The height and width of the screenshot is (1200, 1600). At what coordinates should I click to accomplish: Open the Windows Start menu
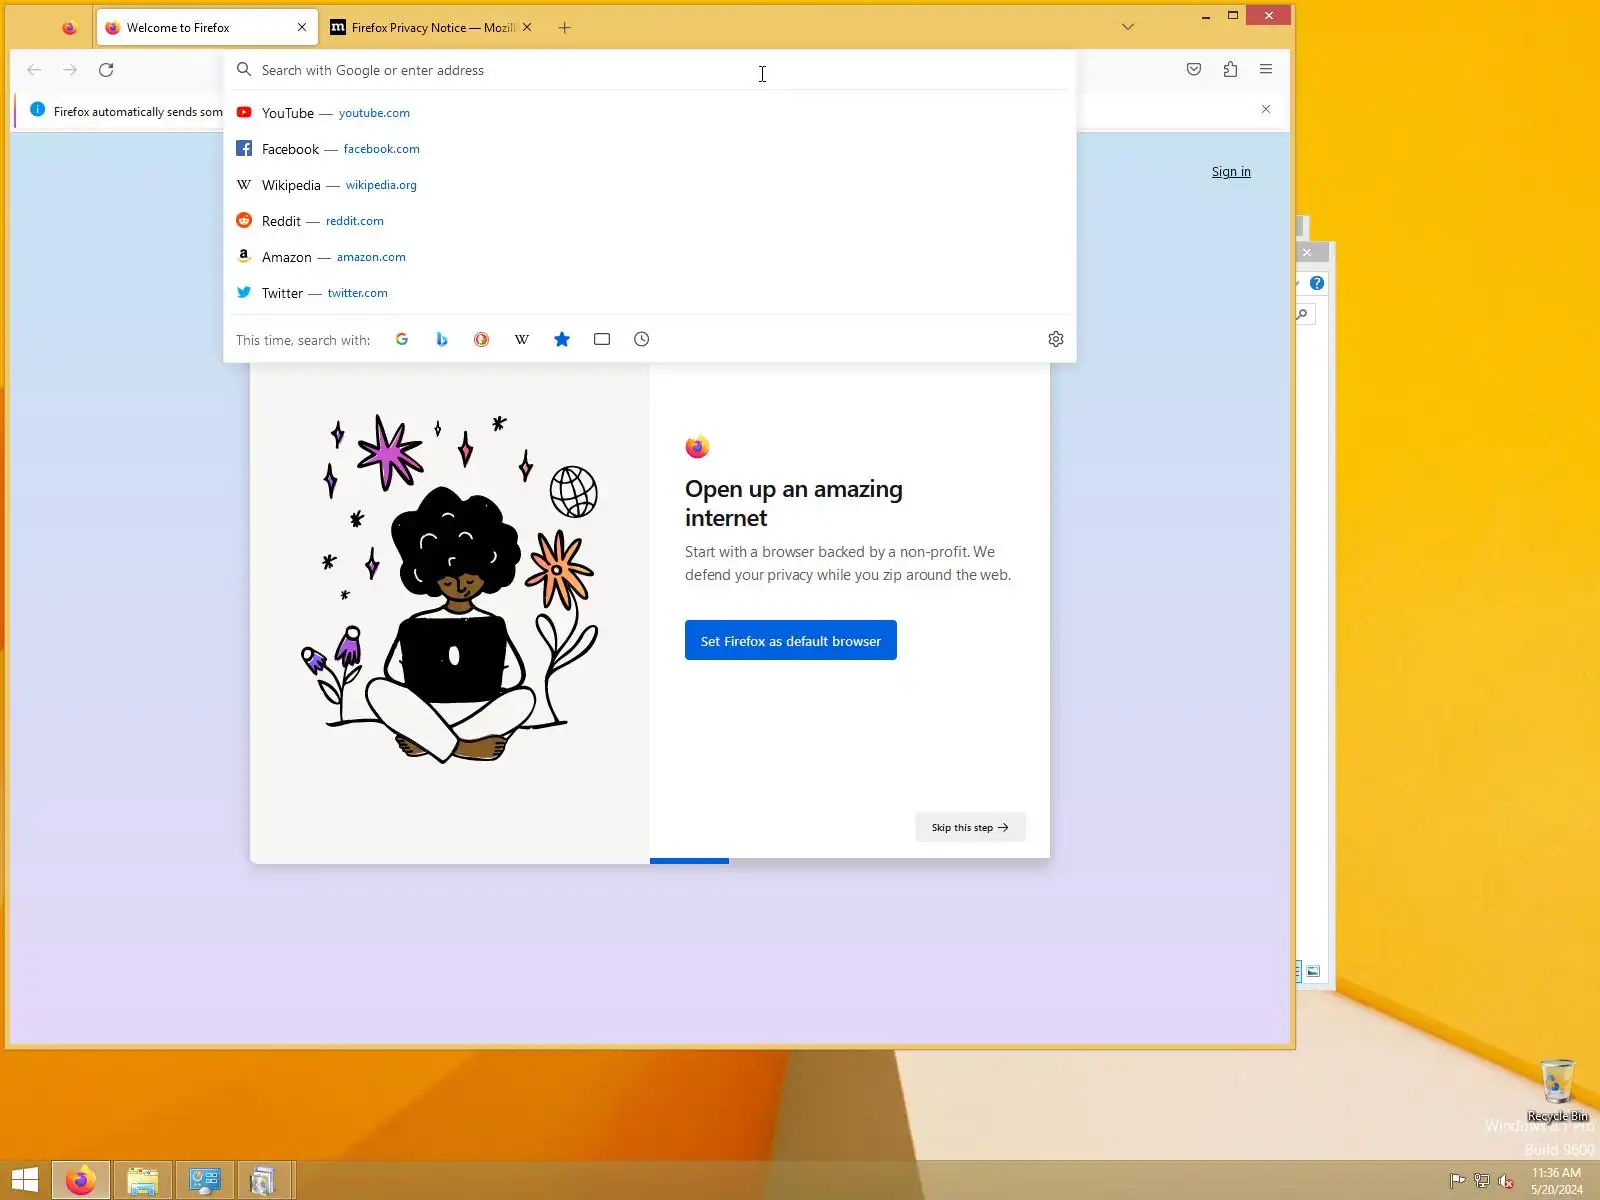pos(24,1181)
